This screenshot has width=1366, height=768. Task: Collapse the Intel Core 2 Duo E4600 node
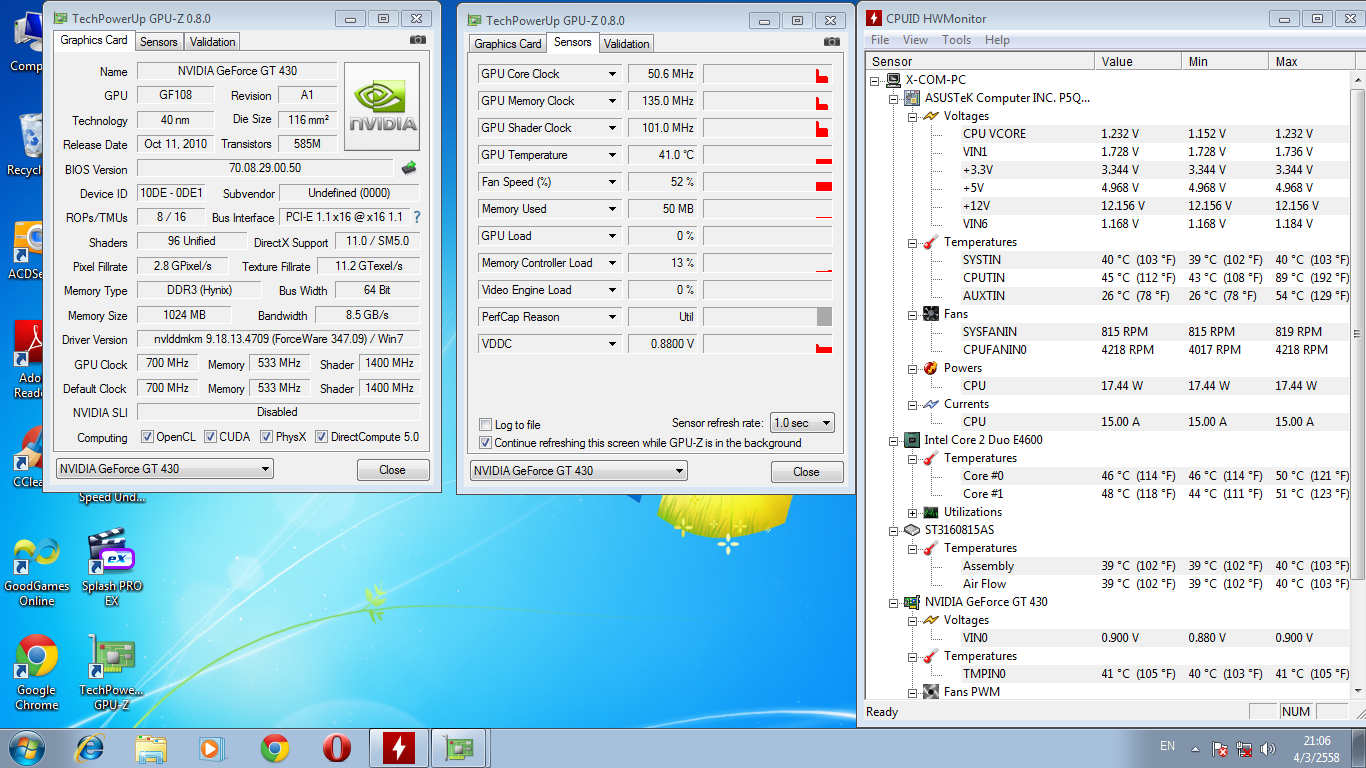894,440
